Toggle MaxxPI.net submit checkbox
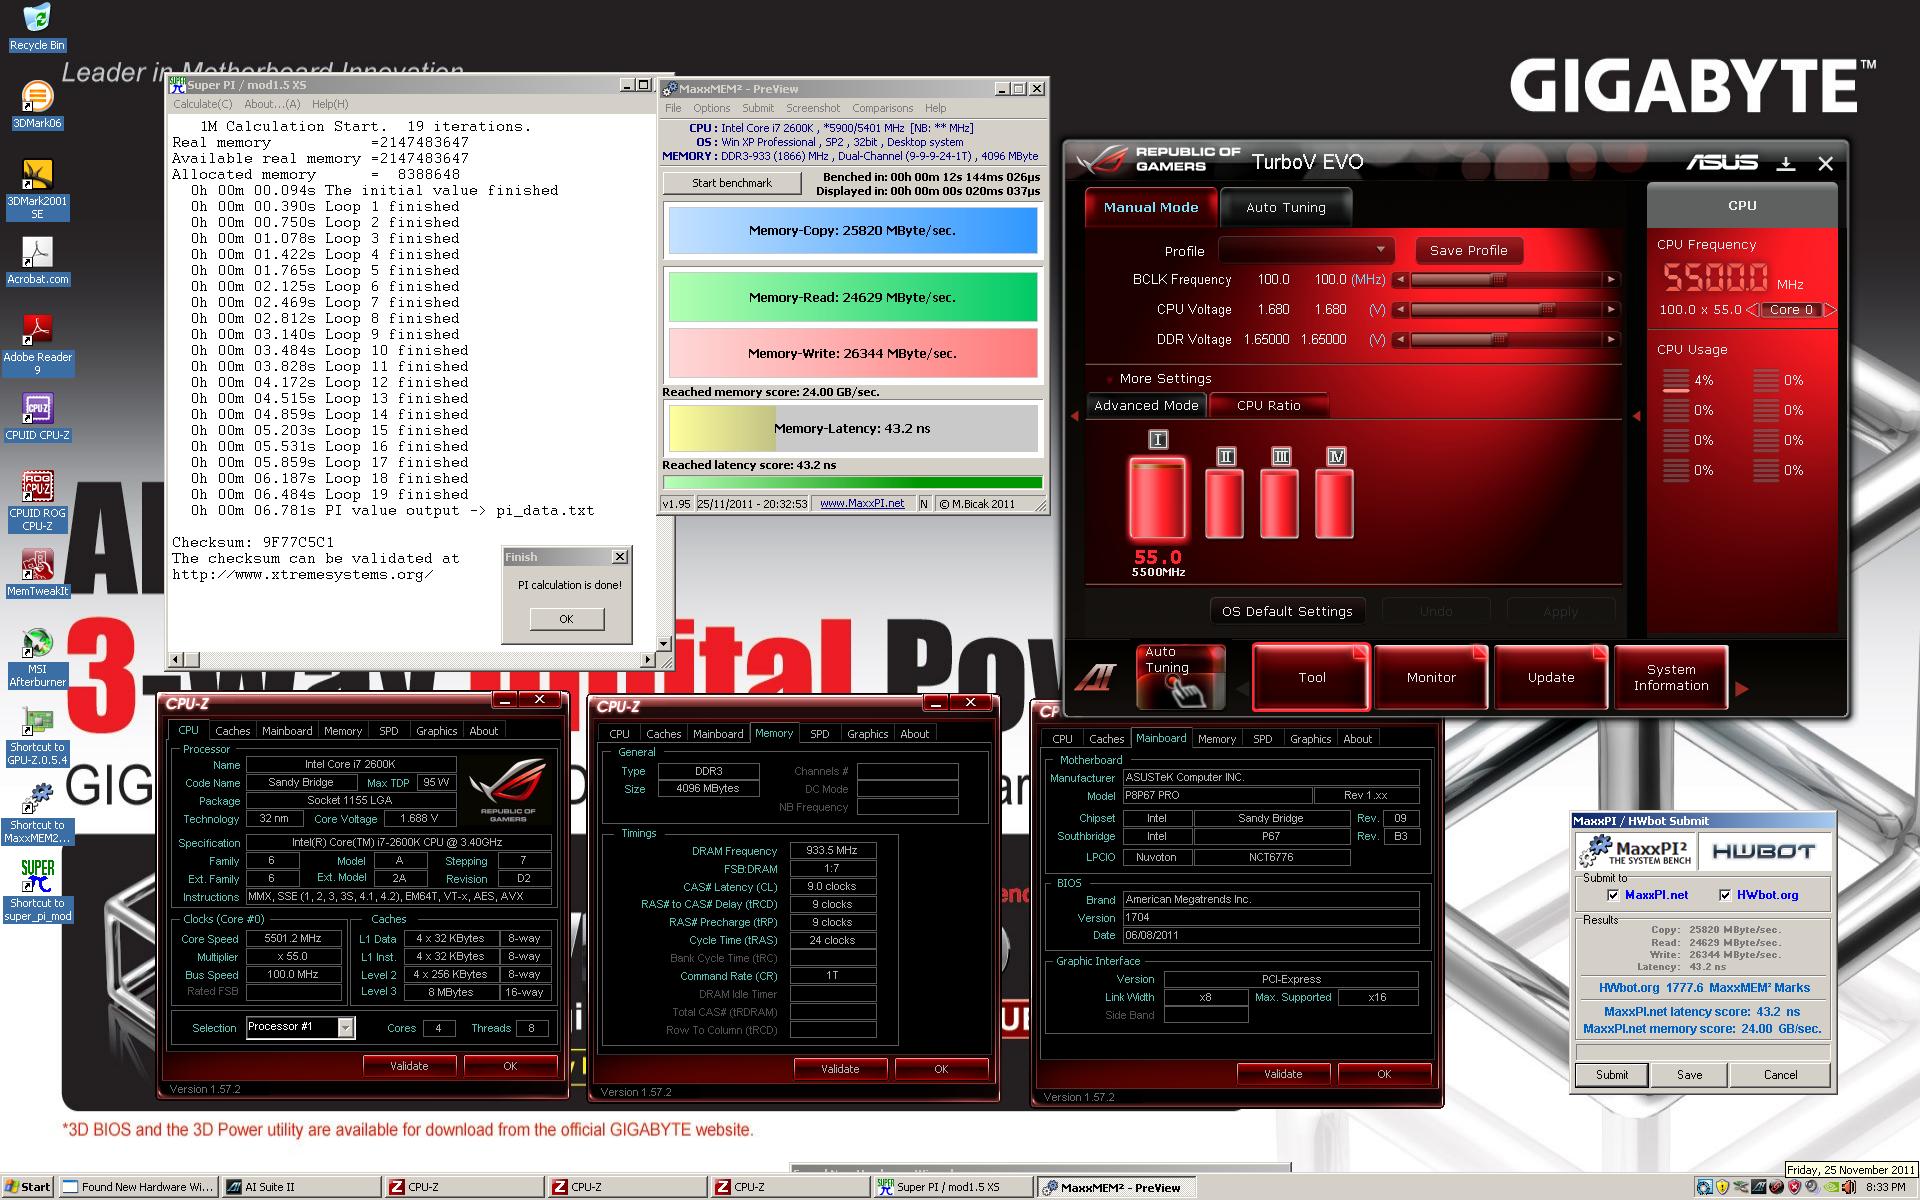 click(1613, 895)
